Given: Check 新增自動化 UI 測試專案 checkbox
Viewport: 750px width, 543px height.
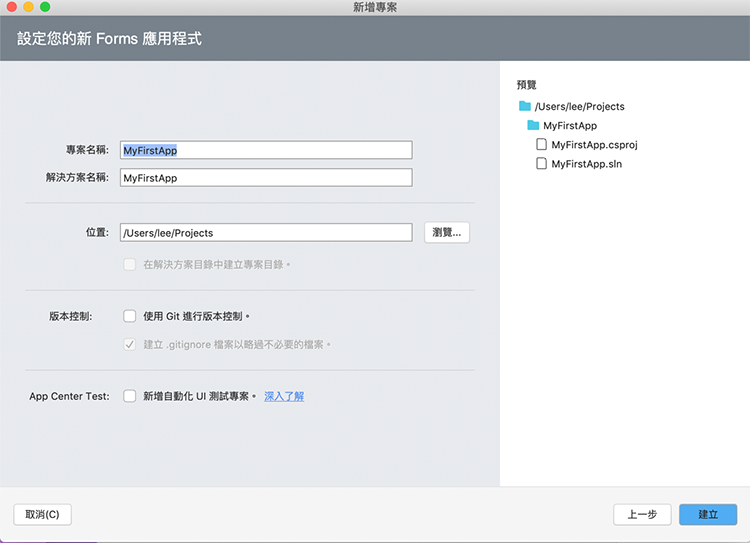Looking at the screenshot, I should tap(130, 396).
